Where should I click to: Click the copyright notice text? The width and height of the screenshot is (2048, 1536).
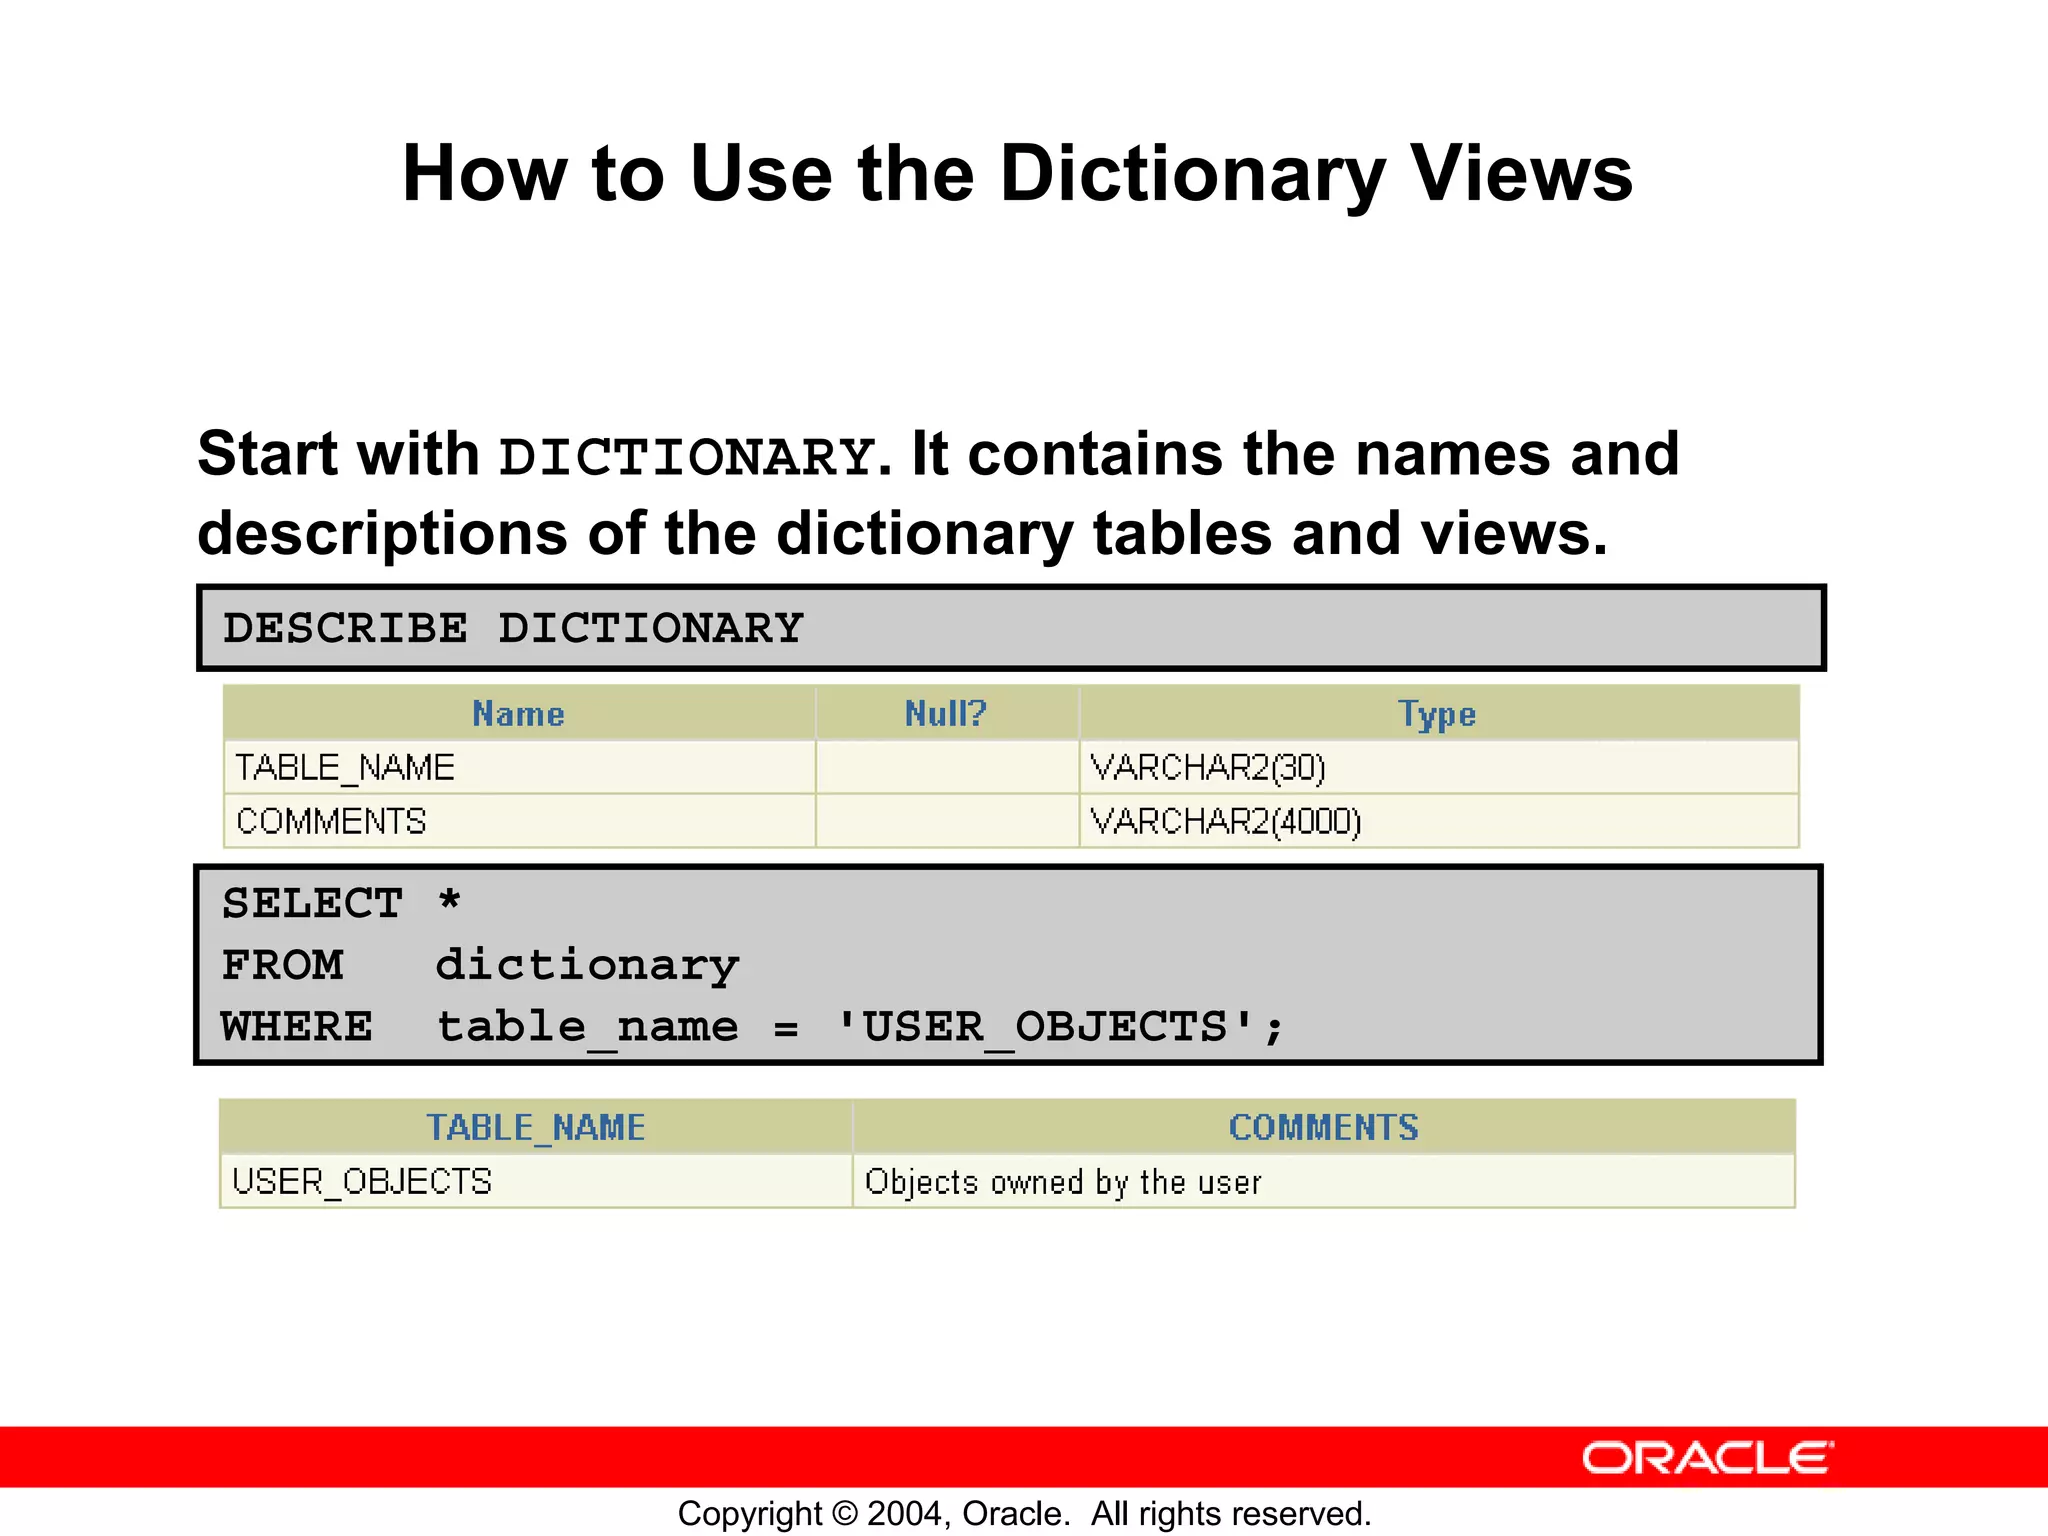coord(1024,1514)
